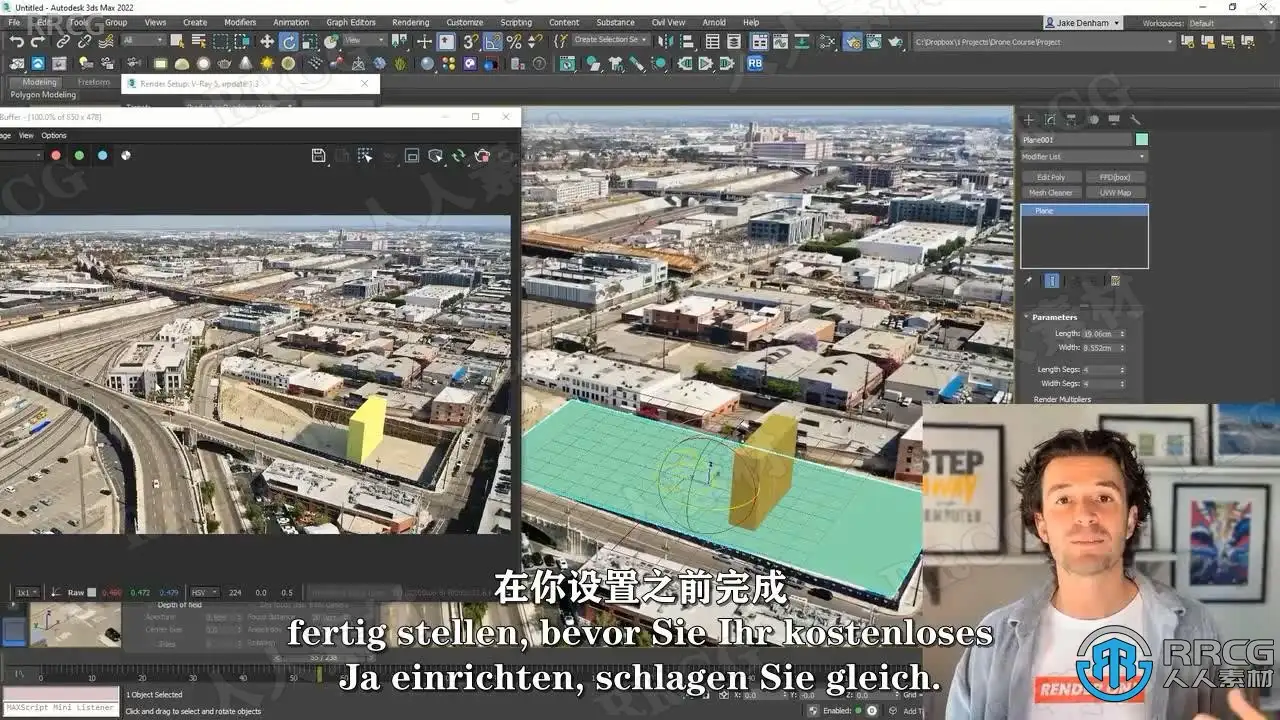Expand the Modifier List dropdown

1084,157
